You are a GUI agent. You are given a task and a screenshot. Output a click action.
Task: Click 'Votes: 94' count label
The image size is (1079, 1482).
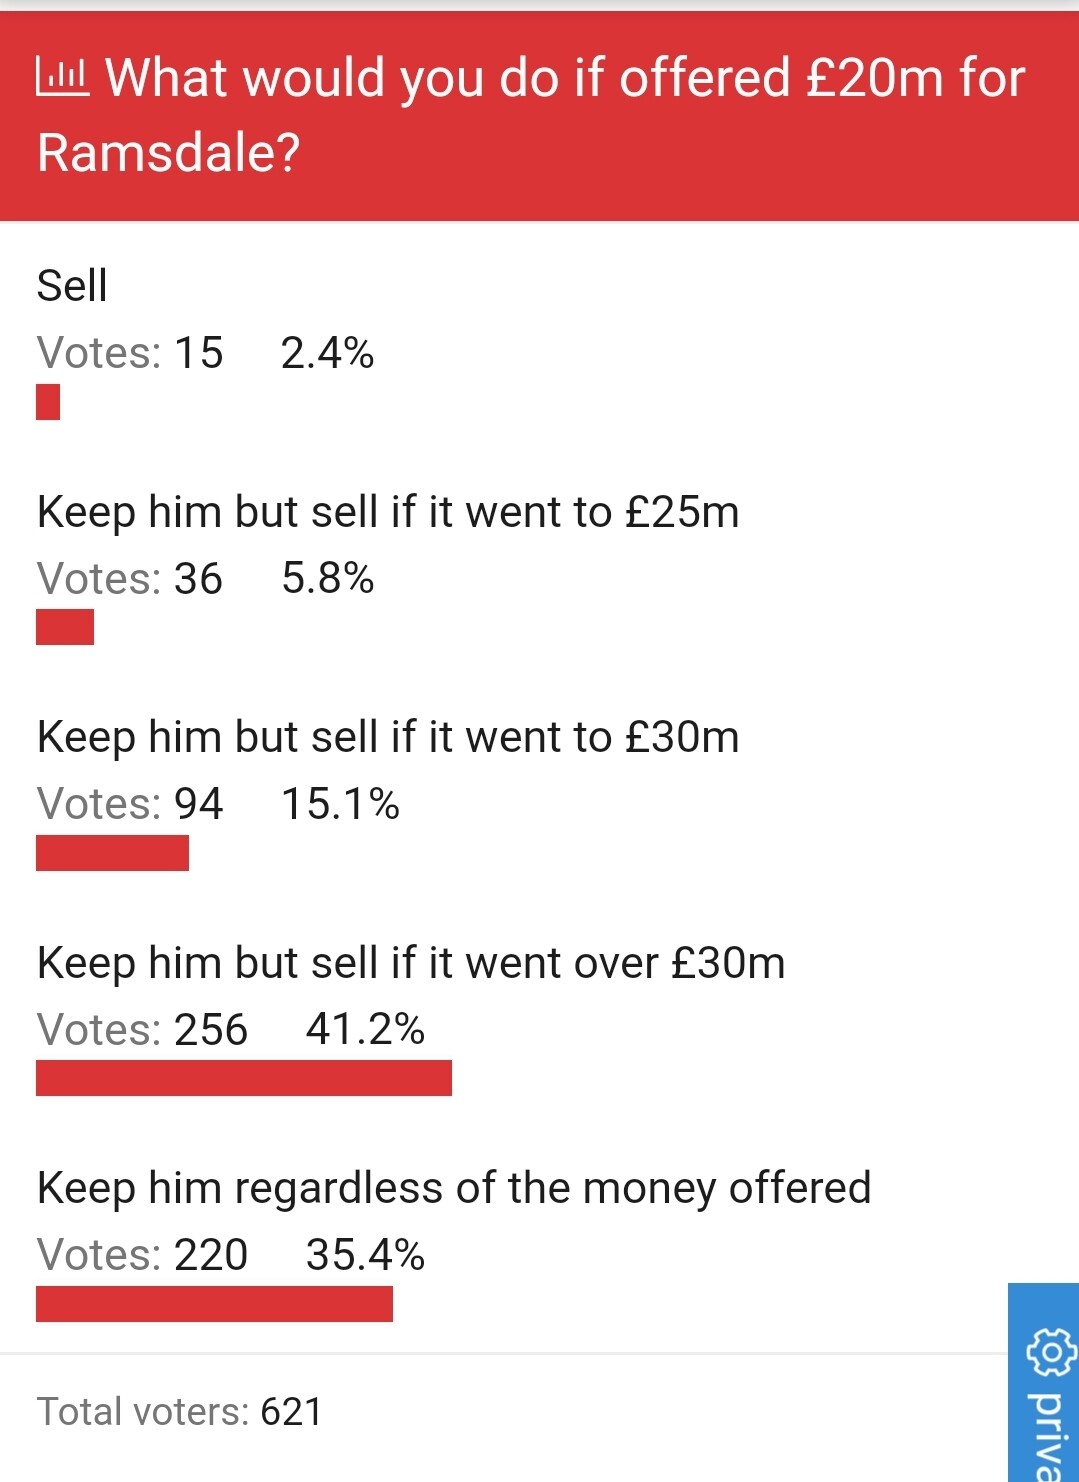point(130,804)
